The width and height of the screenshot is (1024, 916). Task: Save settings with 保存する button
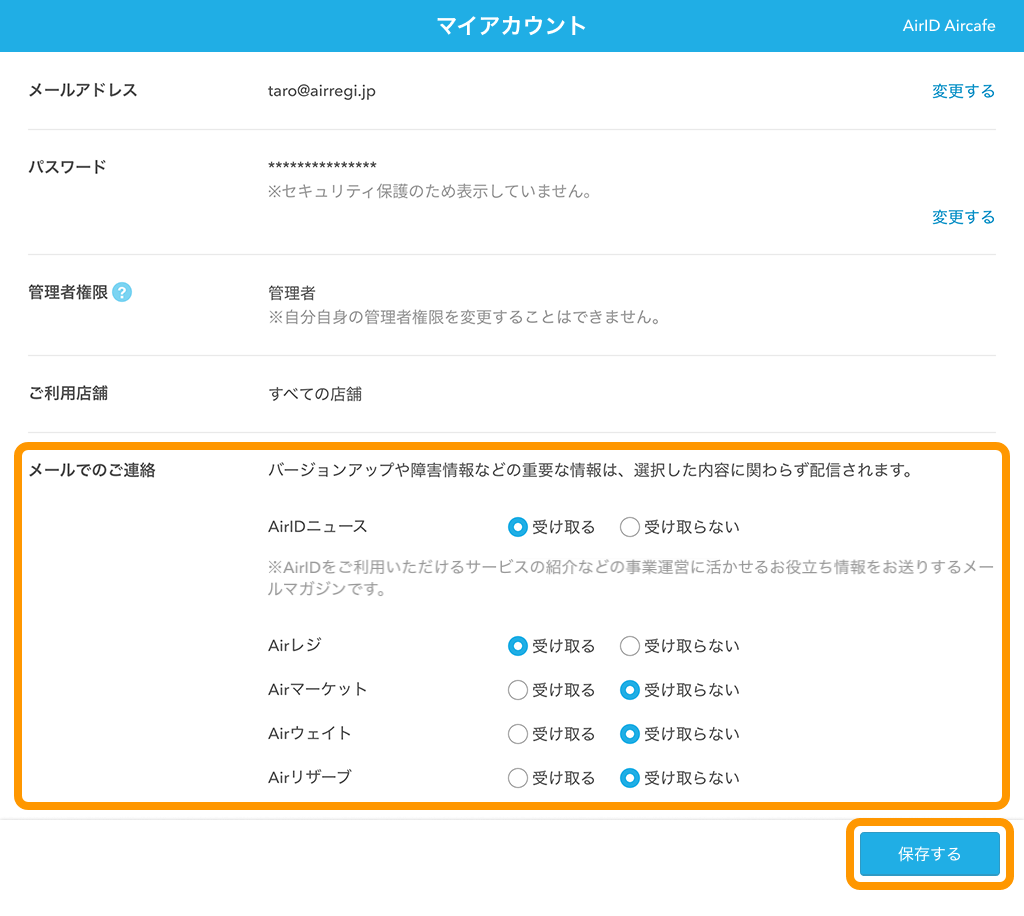929,853
